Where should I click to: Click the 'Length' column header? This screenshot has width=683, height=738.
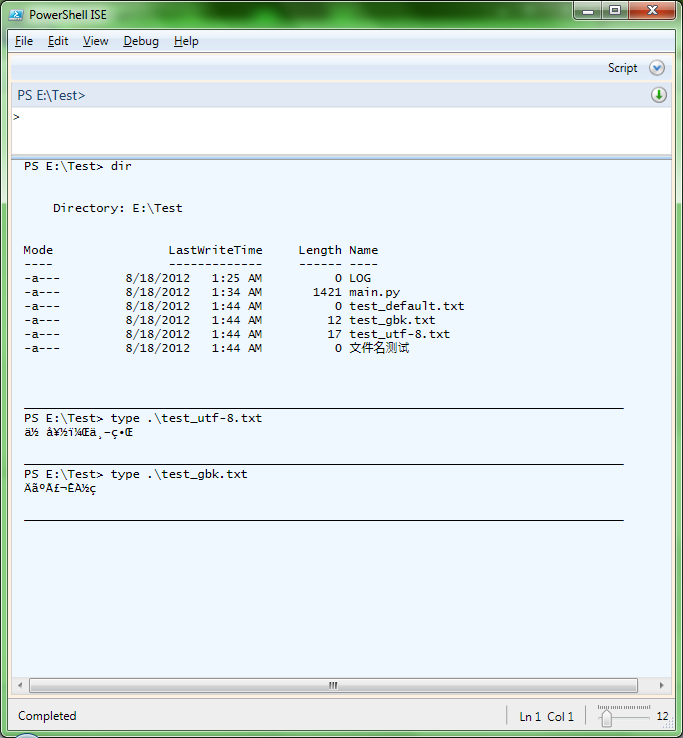pos(320,251)
